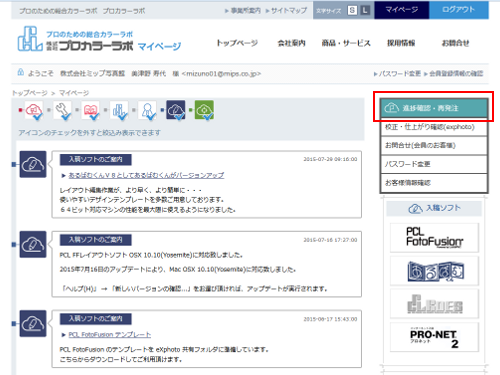Image resolution: width=500 pixels, height=375 pixels.
Task: Open PCL FotoFusion テンプレート news link
Action: coord(110,334)
